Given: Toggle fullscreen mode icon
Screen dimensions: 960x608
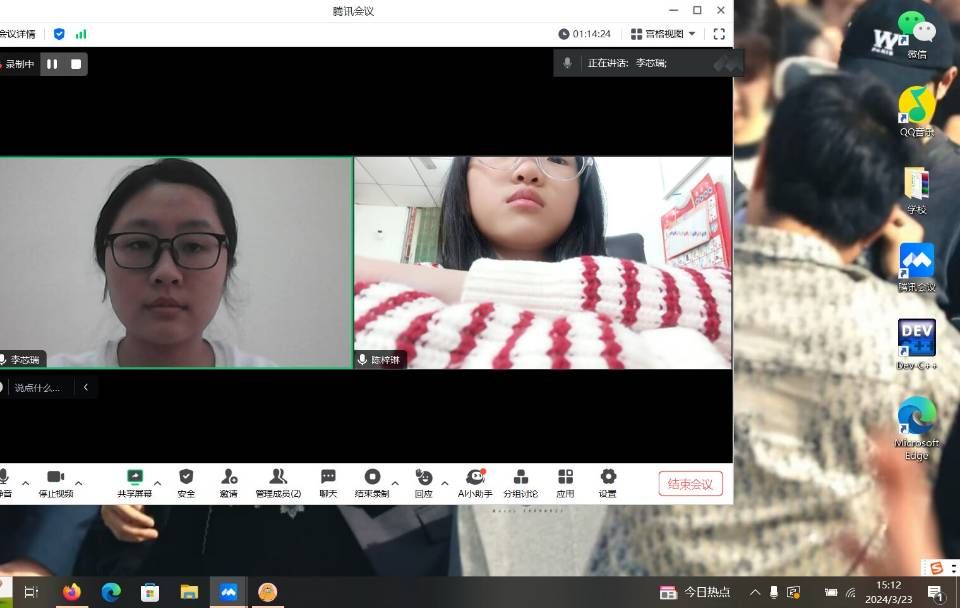Looking at the screenshot, I should tap(719, 34).
